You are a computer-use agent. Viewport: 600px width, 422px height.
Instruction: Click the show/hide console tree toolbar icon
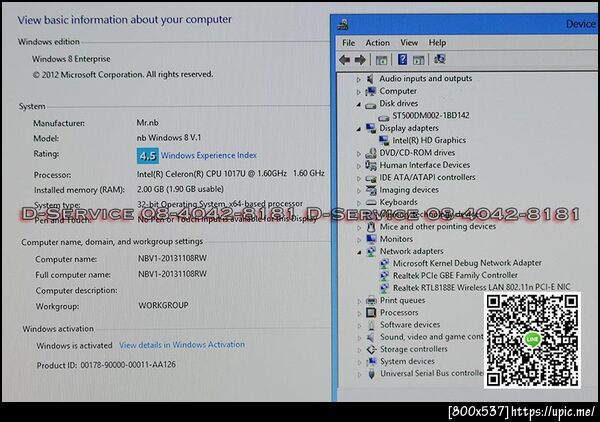click(x=381, y=60)
